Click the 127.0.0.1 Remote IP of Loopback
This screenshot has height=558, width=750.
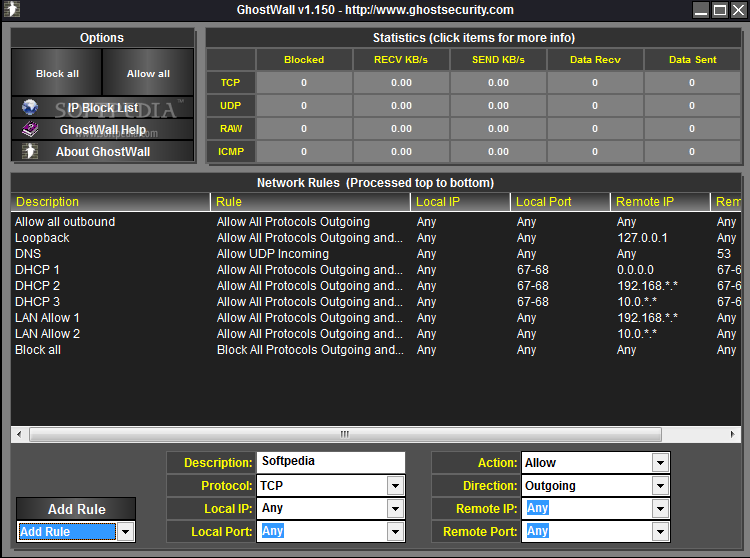pyautogui.click(x=642, y=238)
